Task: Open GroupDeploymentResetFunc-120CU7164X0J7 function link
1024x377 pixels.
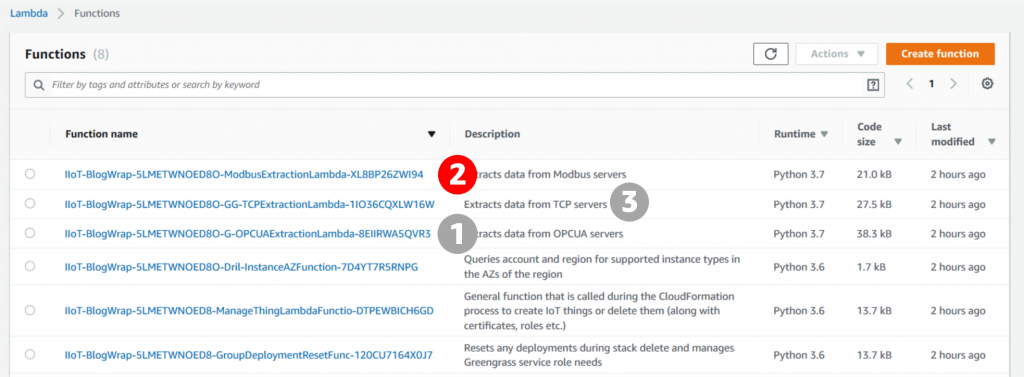Action: point(249,355)
